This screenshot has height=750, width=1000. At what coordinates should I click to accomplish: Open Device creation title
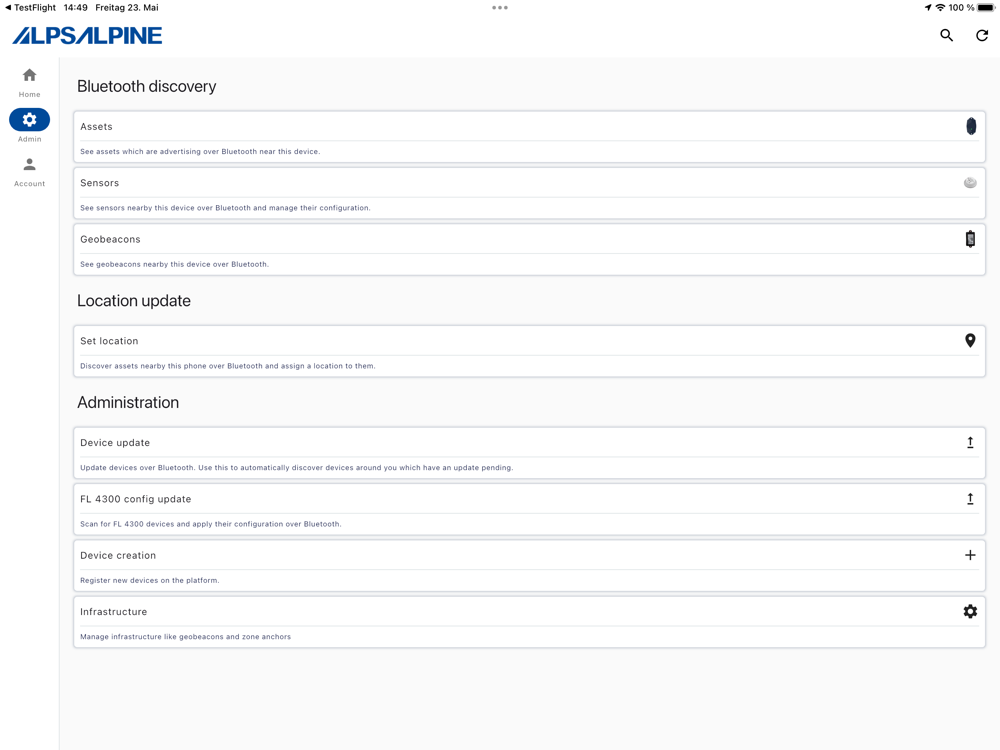click(x=118, y=555)
